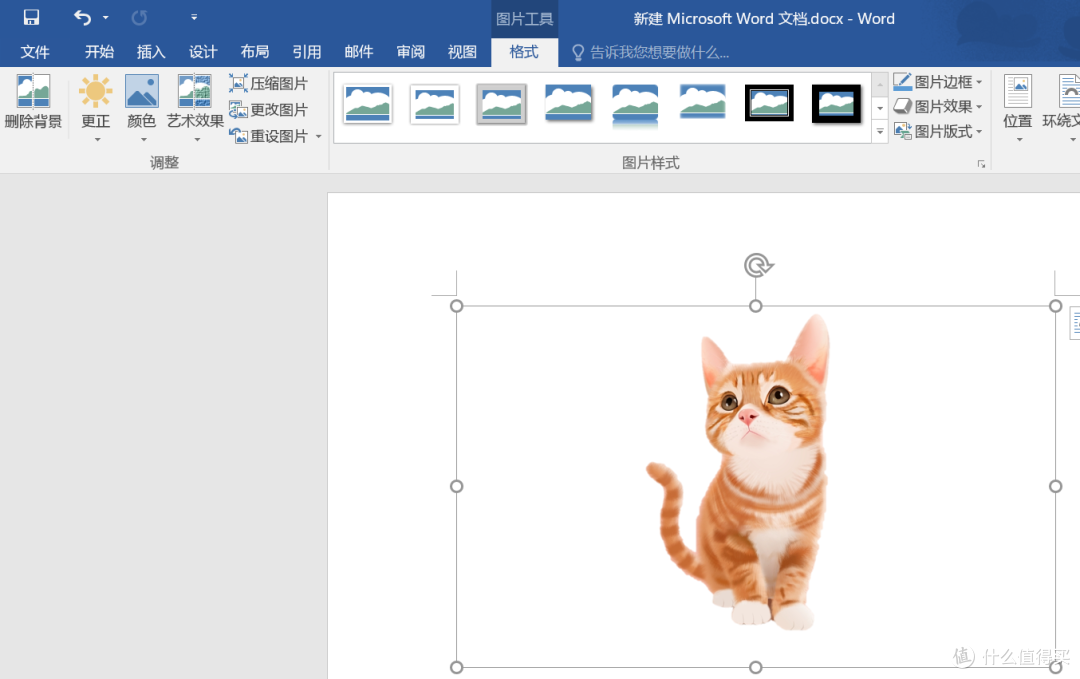
Task: Apply the fourth picture style with drop shadow
Action: pyautogui.click(x=568, y=104)
